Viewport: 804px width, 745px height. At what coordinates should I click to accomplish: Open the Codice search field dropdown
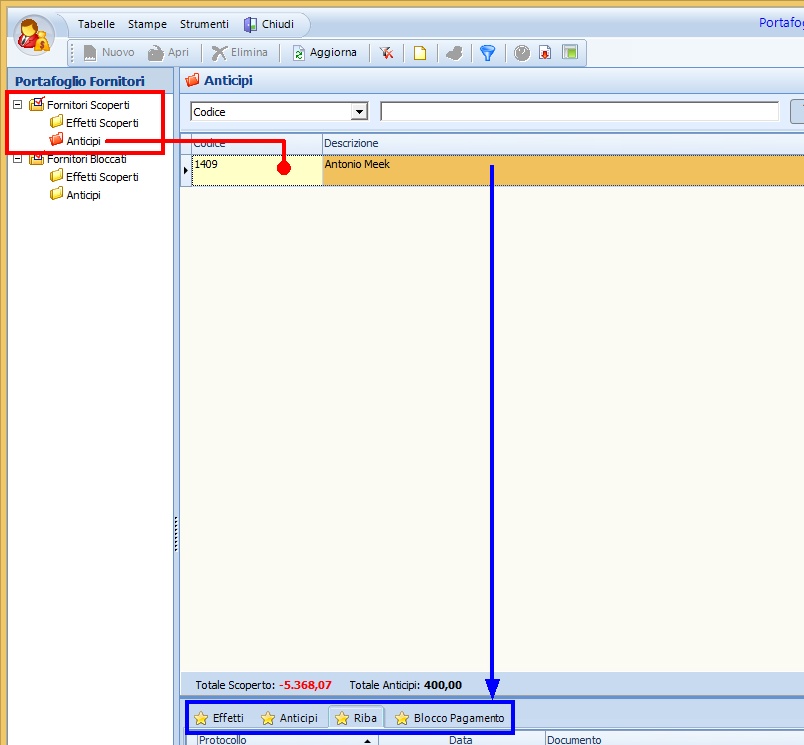click(x=360, y=112)
